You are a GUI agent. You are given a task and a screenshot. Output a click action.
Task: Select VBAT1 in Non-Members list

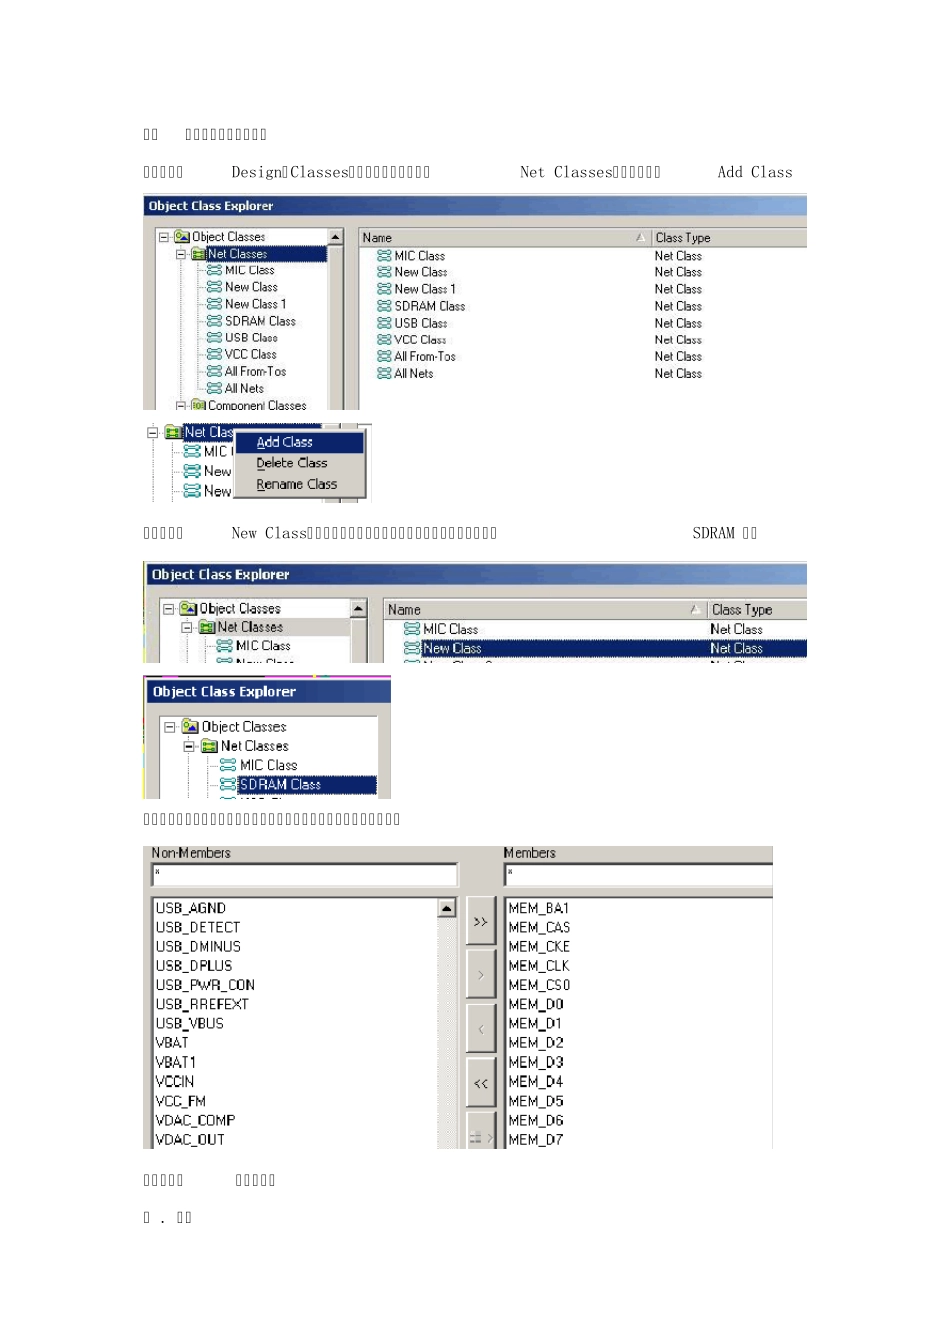pyautogui.click(x=176, y=1062)
